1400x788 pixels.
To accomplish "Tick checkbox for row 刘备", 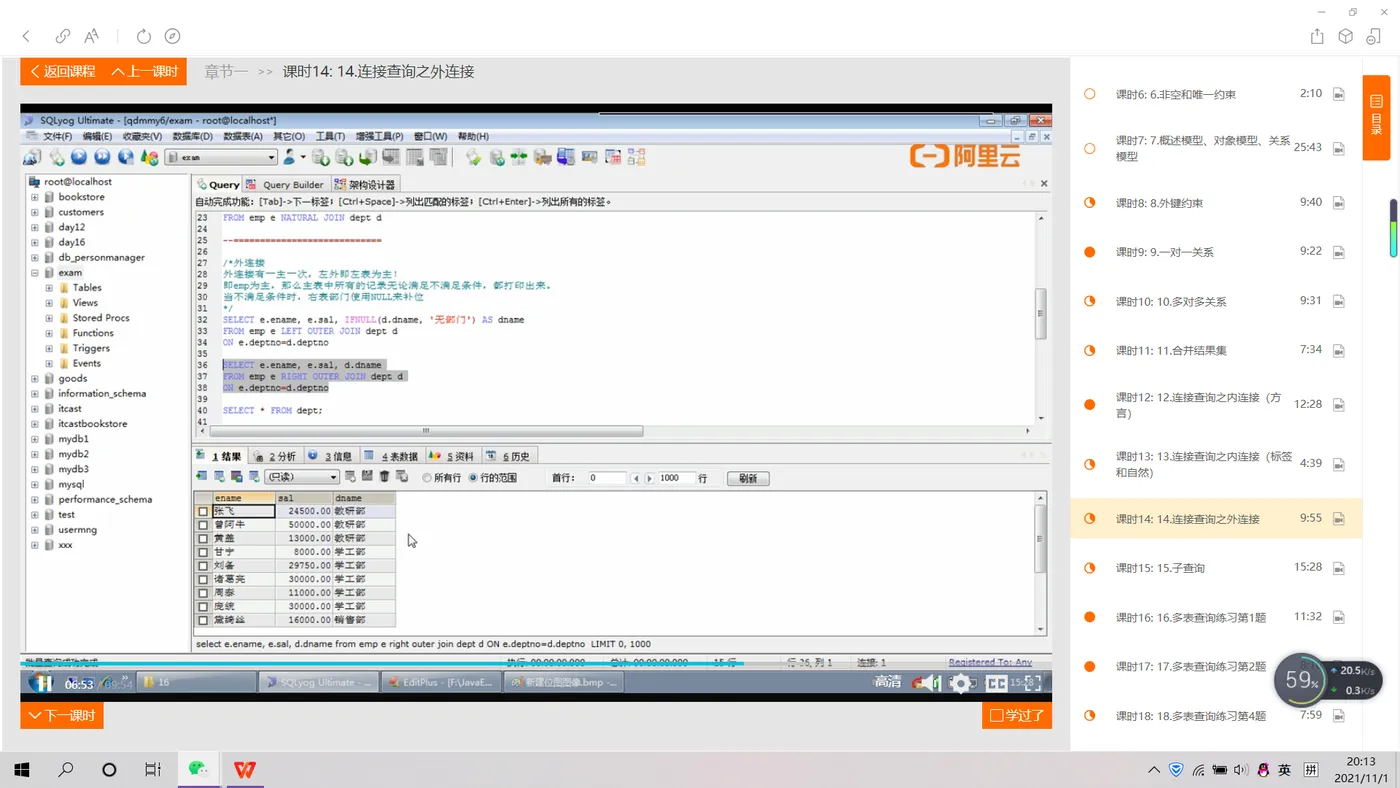I will (x=203, y=566).
